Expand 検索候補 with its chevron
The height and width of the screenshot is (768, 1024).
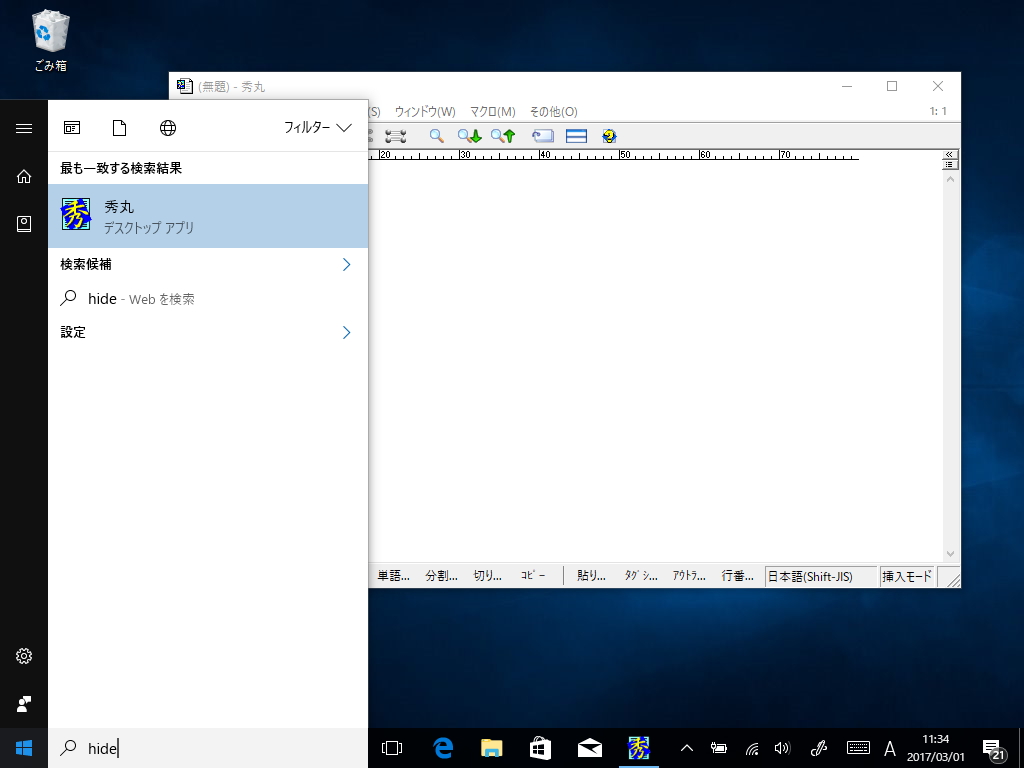(346, 265)
